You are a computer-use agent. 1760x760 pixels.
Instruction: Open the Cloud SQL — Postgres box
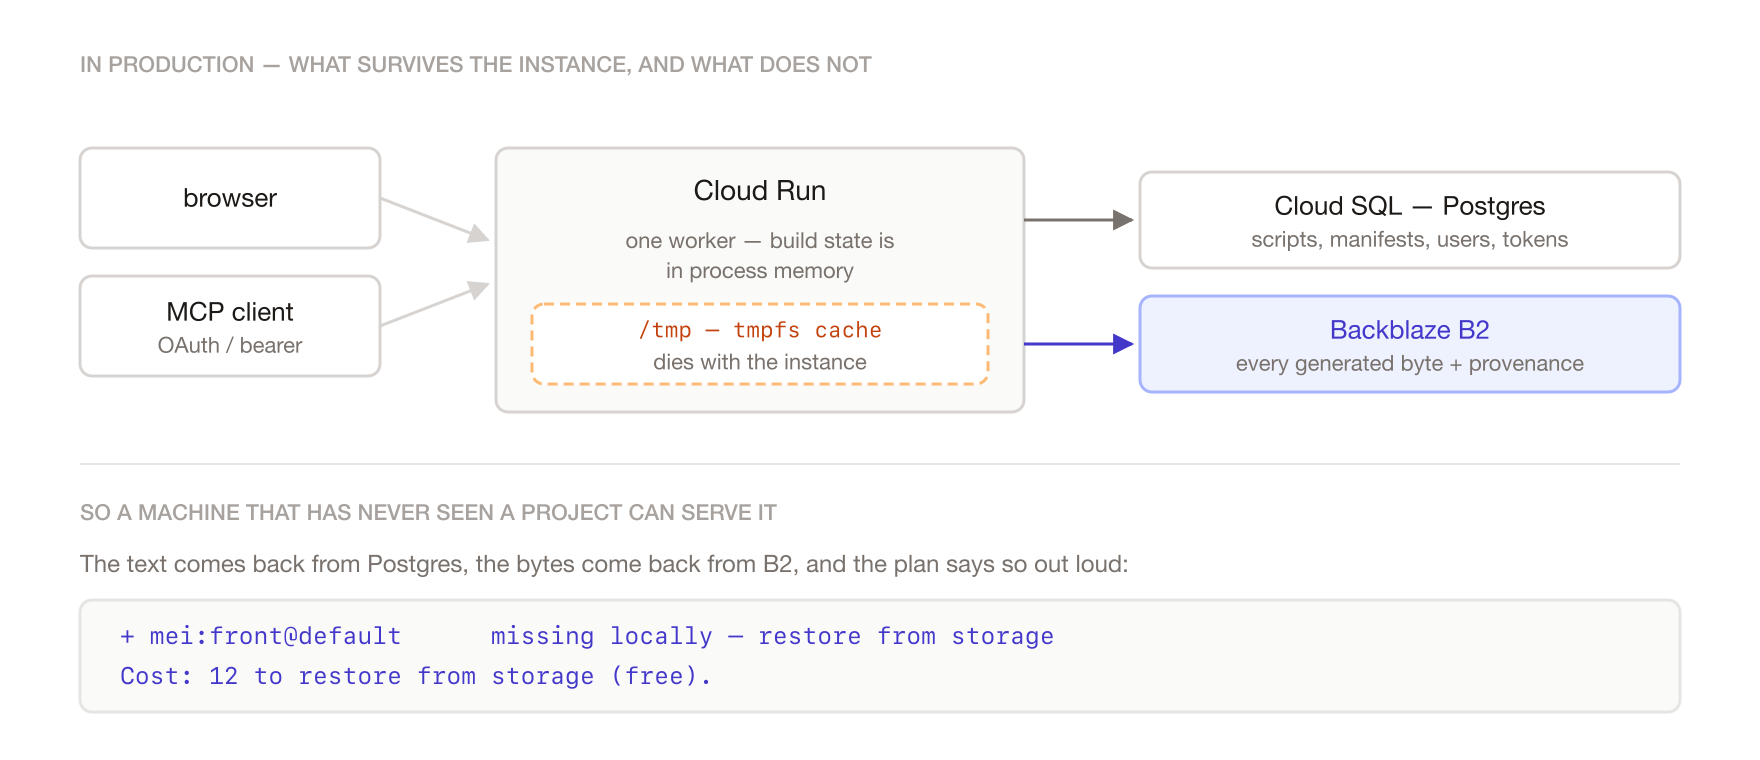pyautogui.click(x=1410, y=220)
